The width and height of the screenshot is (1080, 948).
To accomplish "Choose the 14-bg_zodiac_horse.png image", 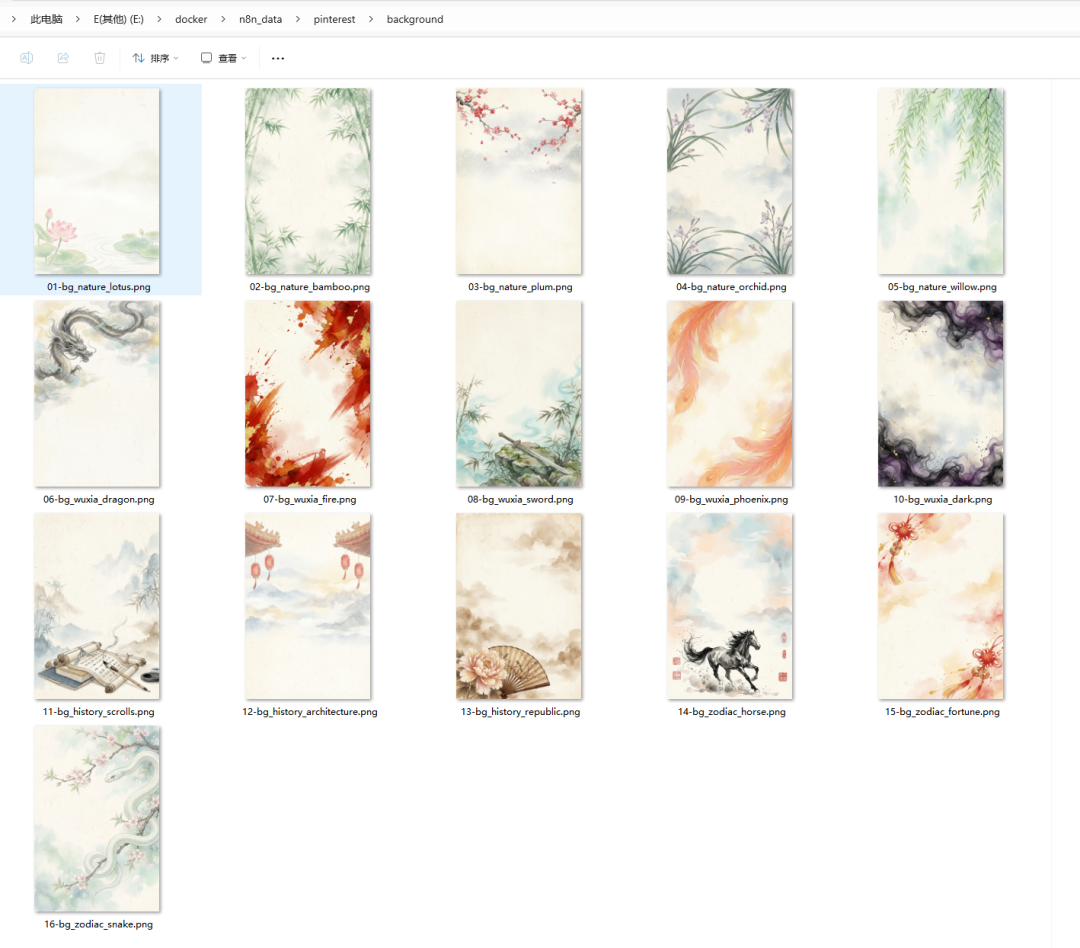I will [x=730, y=606].
